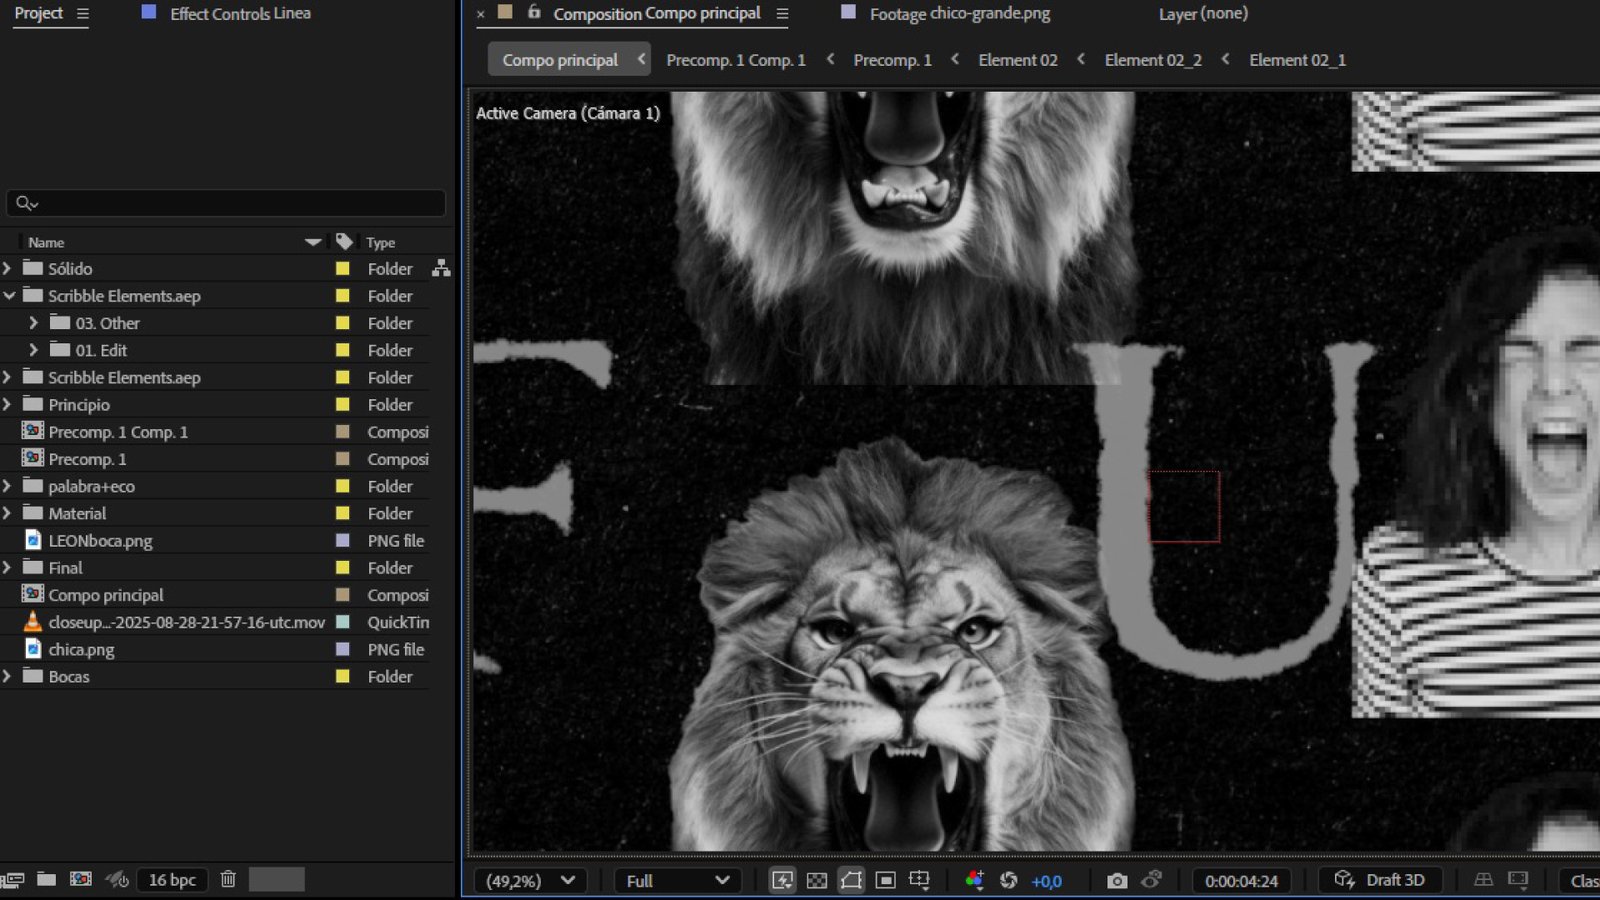
Task: Open the Full resolution dropdown
Action: point(676,881)
